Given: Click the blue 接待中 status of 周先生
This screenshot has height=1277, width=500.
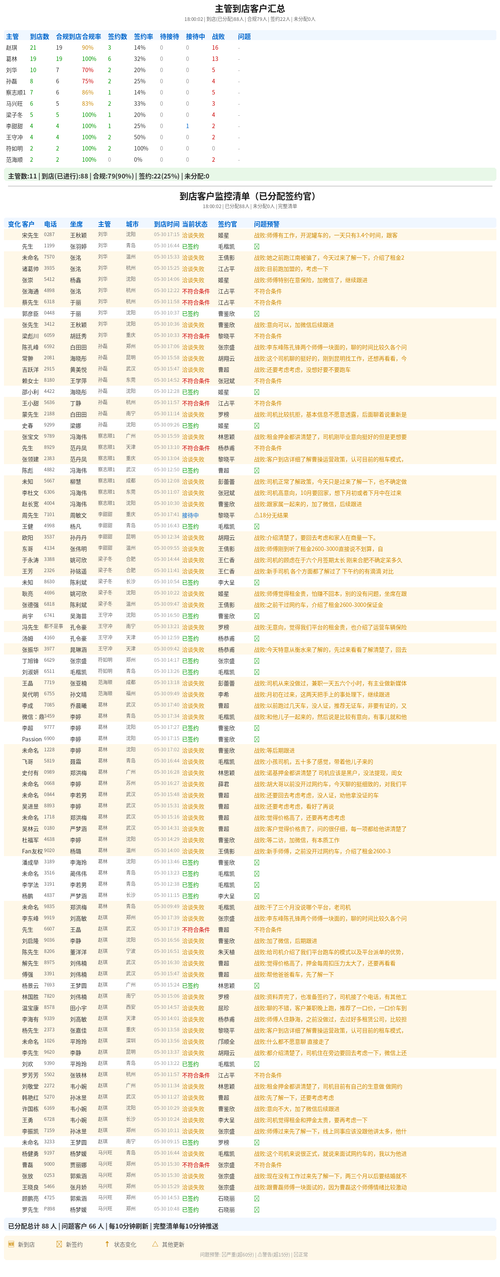Looking at the screenshot, I should pyautogui.click(x=192, y=514).
